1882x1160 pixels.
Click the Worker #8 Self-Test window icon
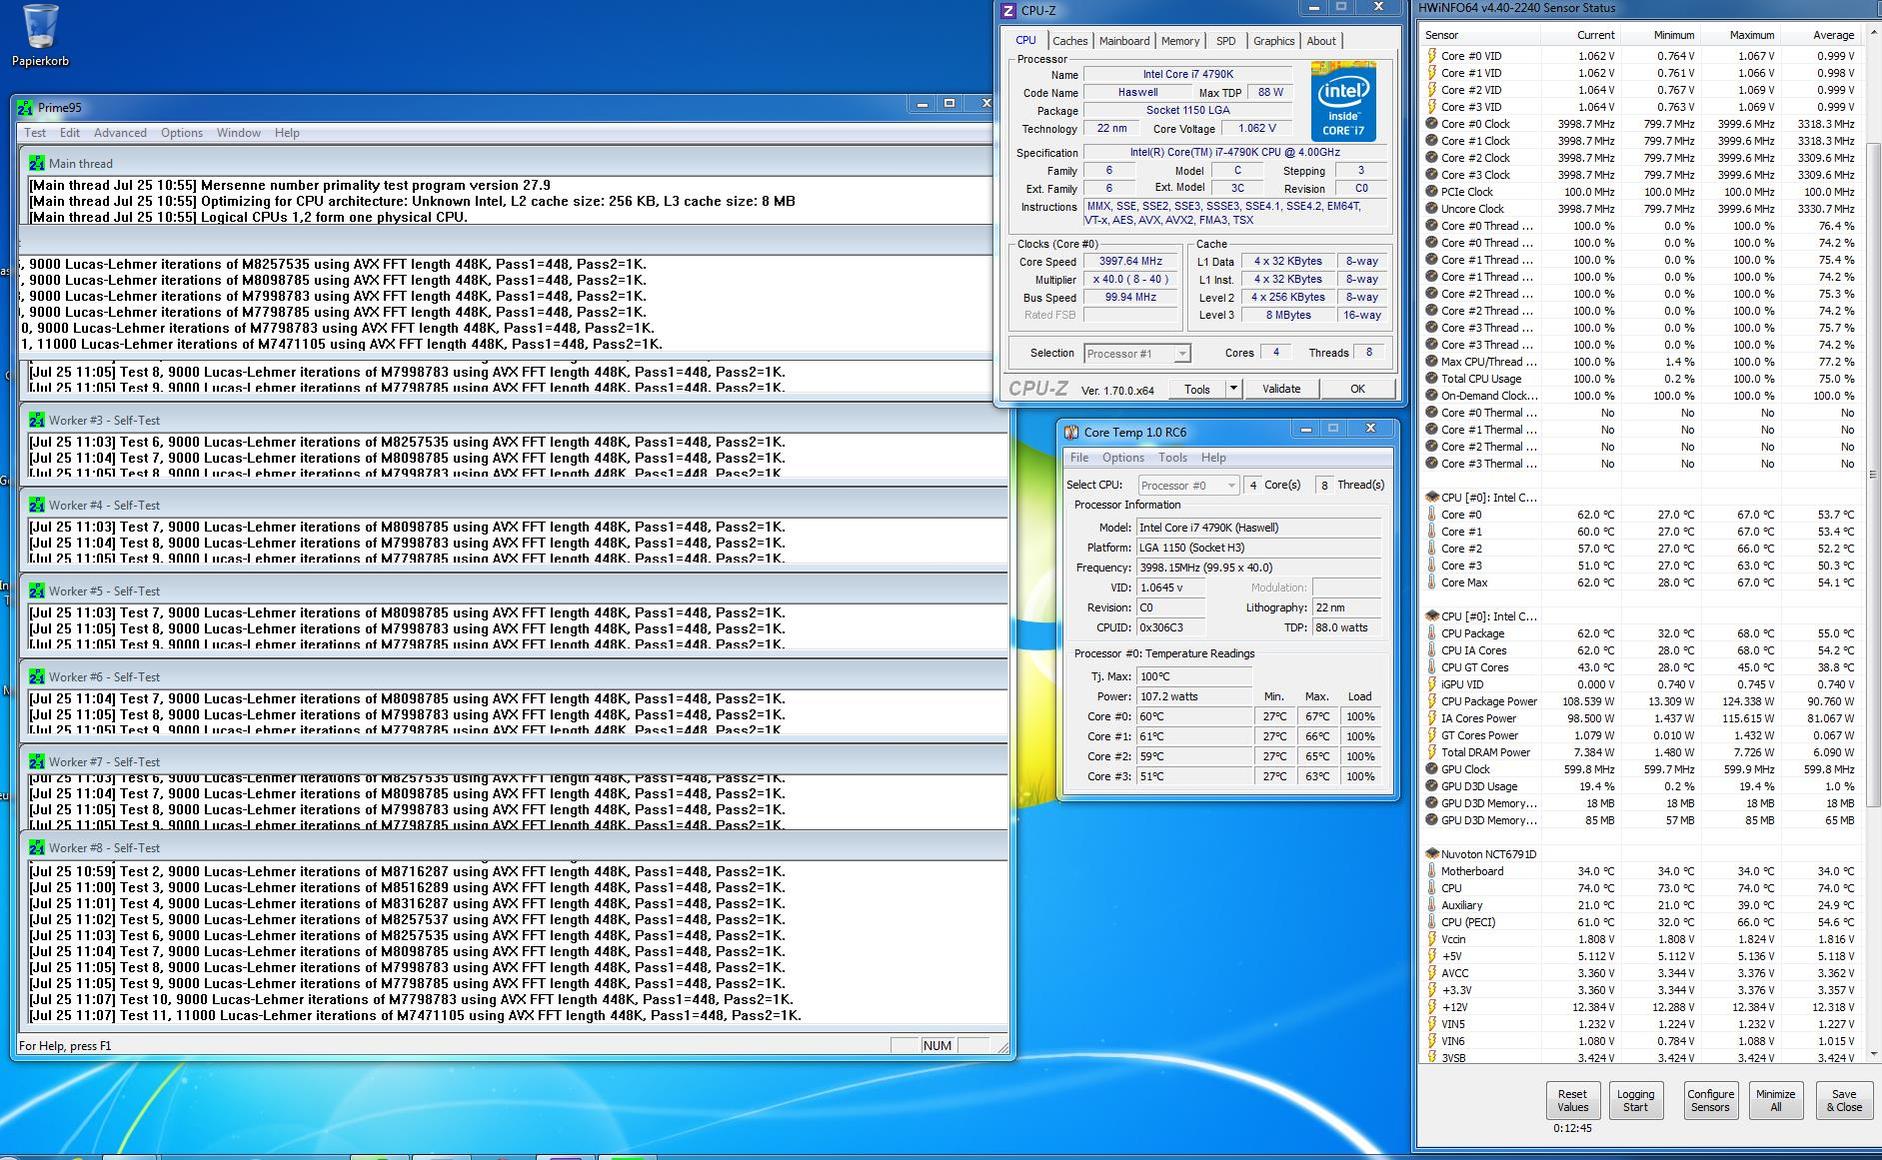[37, 848]
